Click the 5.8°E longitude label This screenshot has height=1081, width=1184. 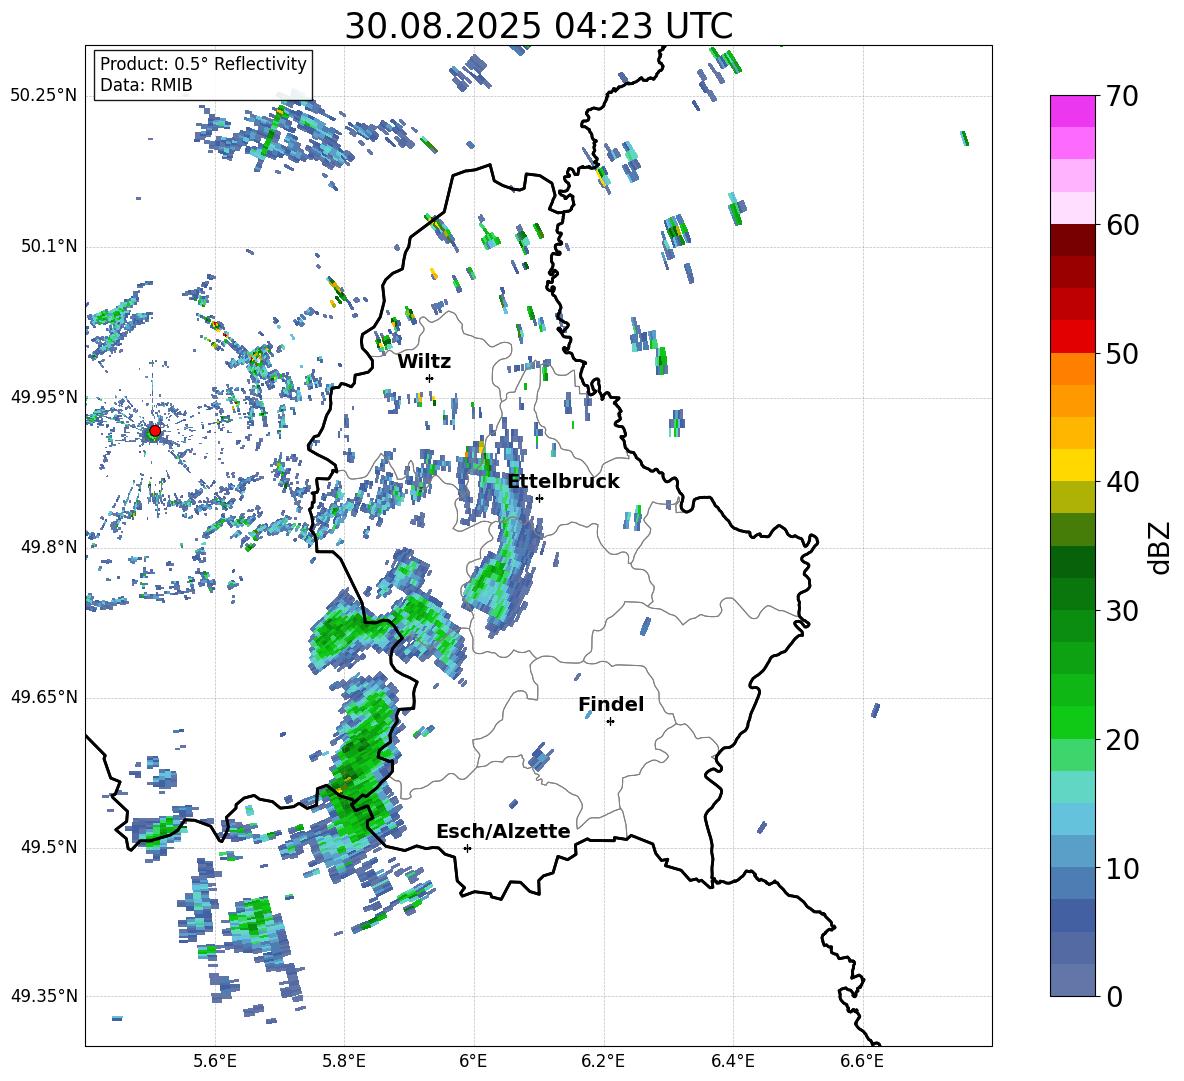point(344,1061)
